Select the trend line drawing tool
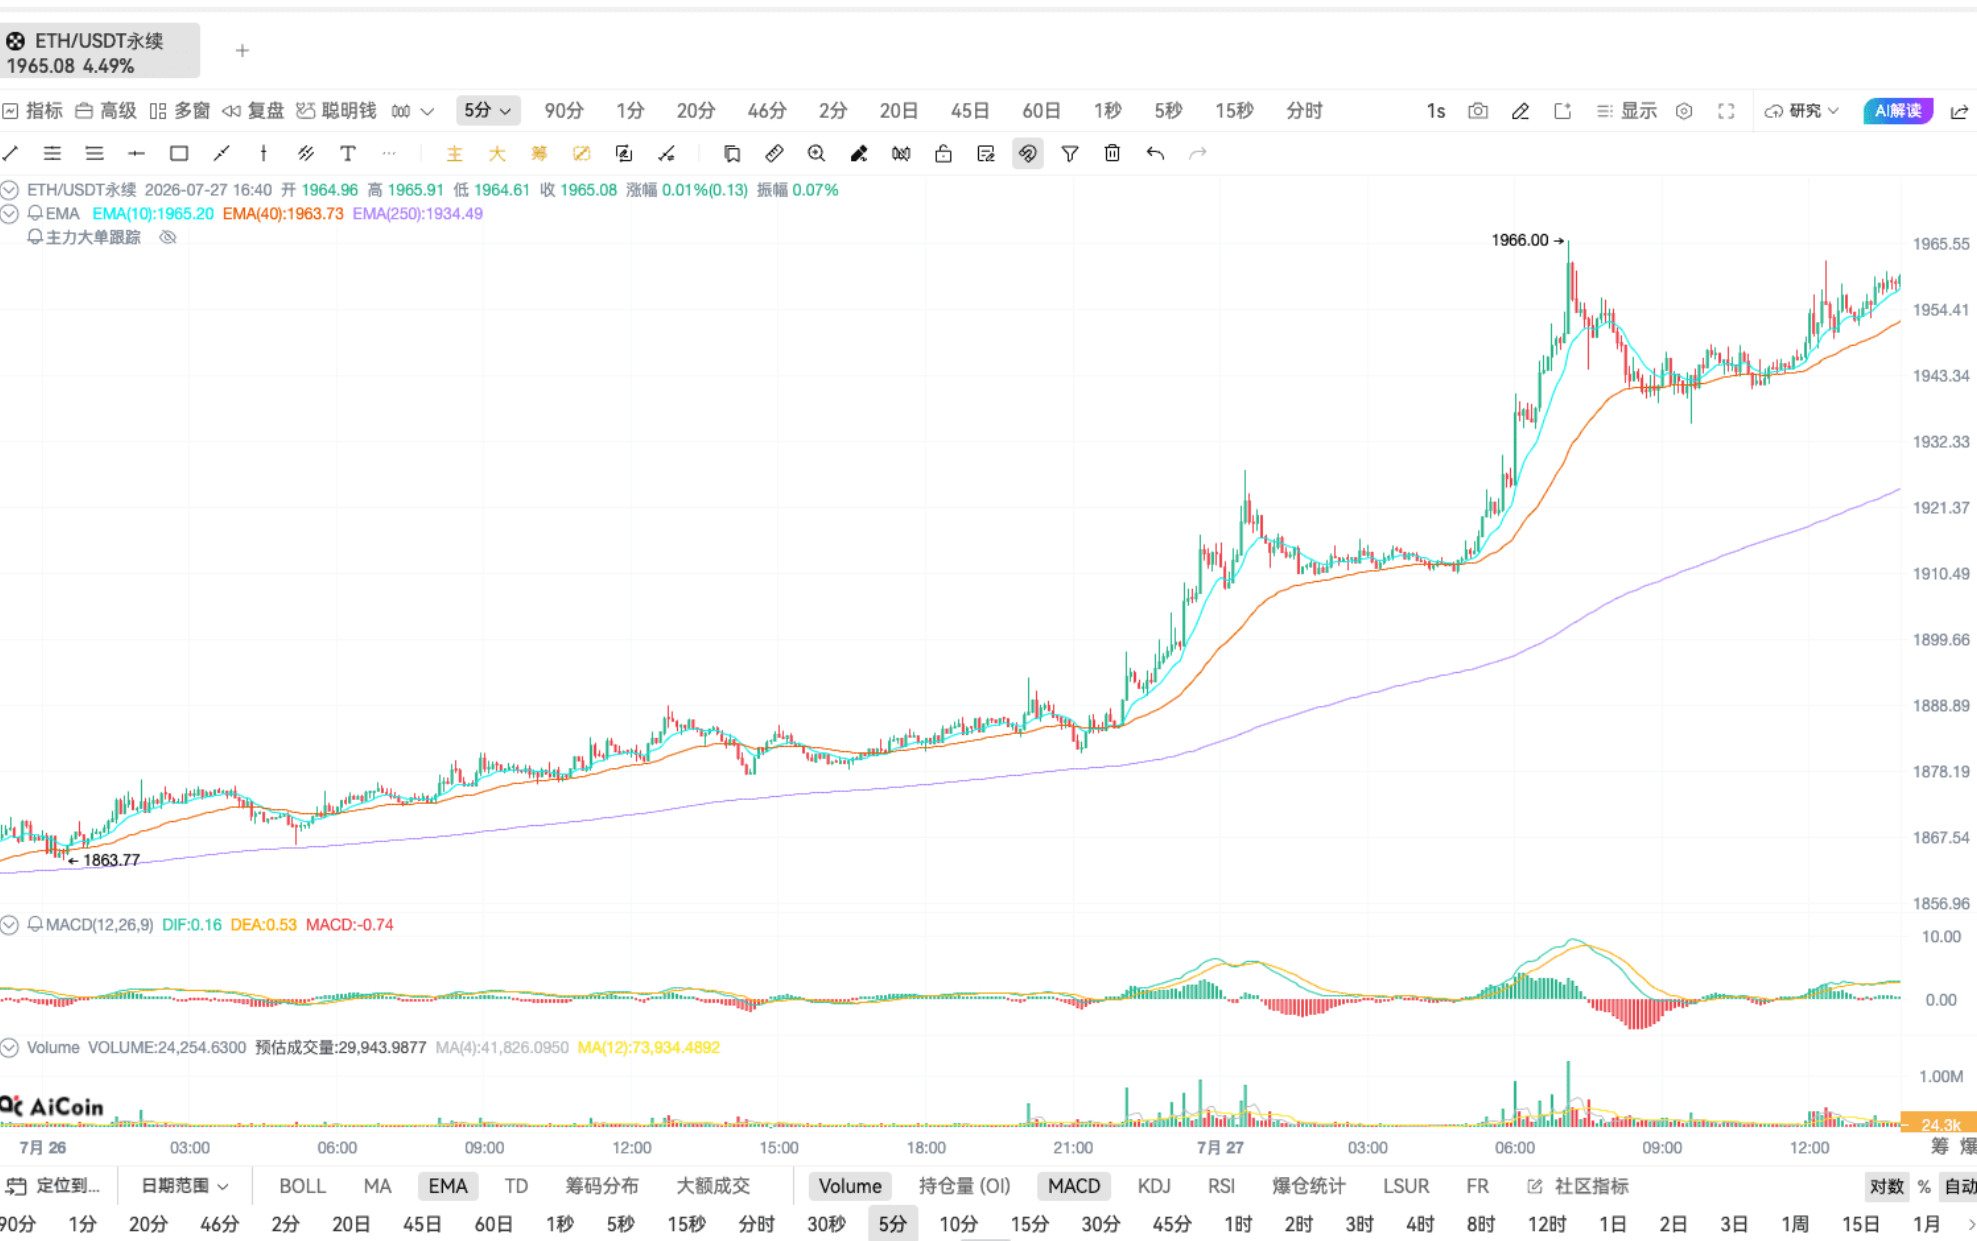Viewport: 1977px width, 1241px height. [11, 153]
